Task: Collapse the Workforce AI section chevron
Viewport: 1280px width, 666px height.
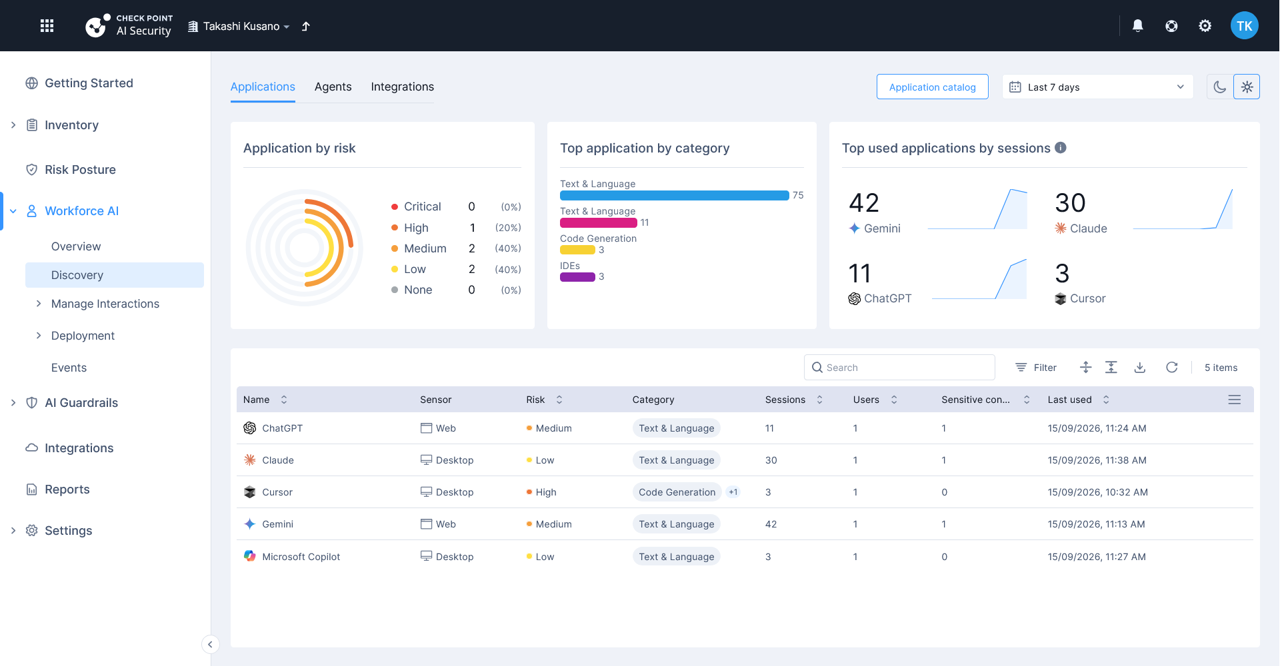Action: [13, 211]
